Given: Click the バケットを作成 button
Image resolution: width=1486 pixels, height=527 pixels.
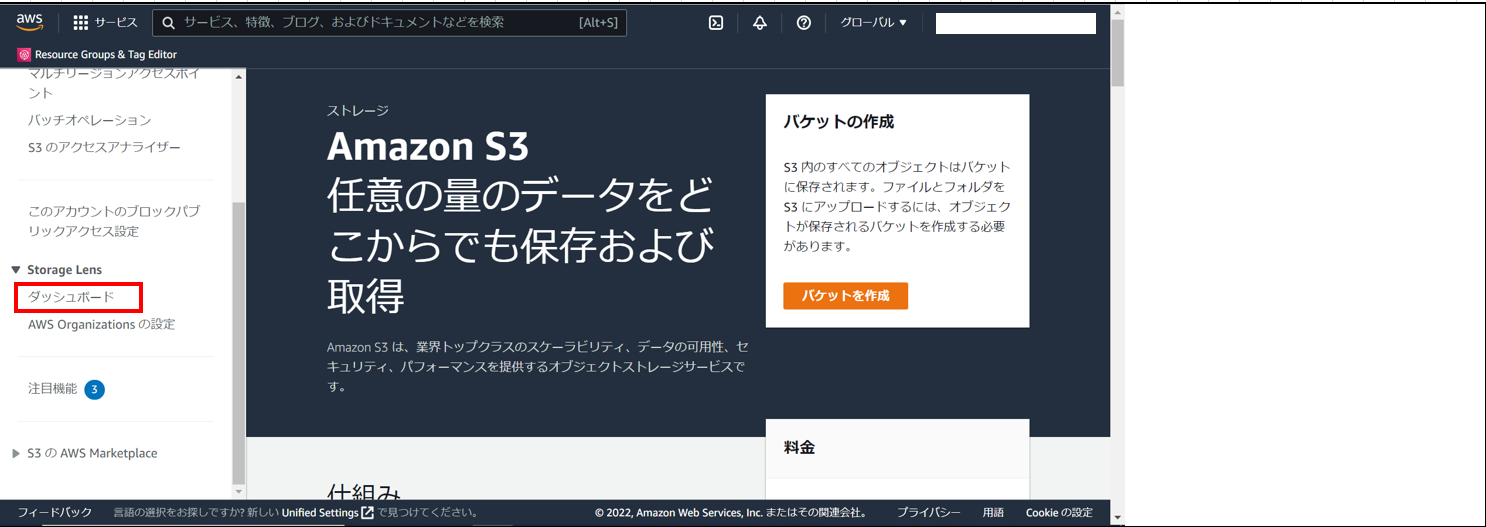Looking at the screenshot, I should click(845, 295).
